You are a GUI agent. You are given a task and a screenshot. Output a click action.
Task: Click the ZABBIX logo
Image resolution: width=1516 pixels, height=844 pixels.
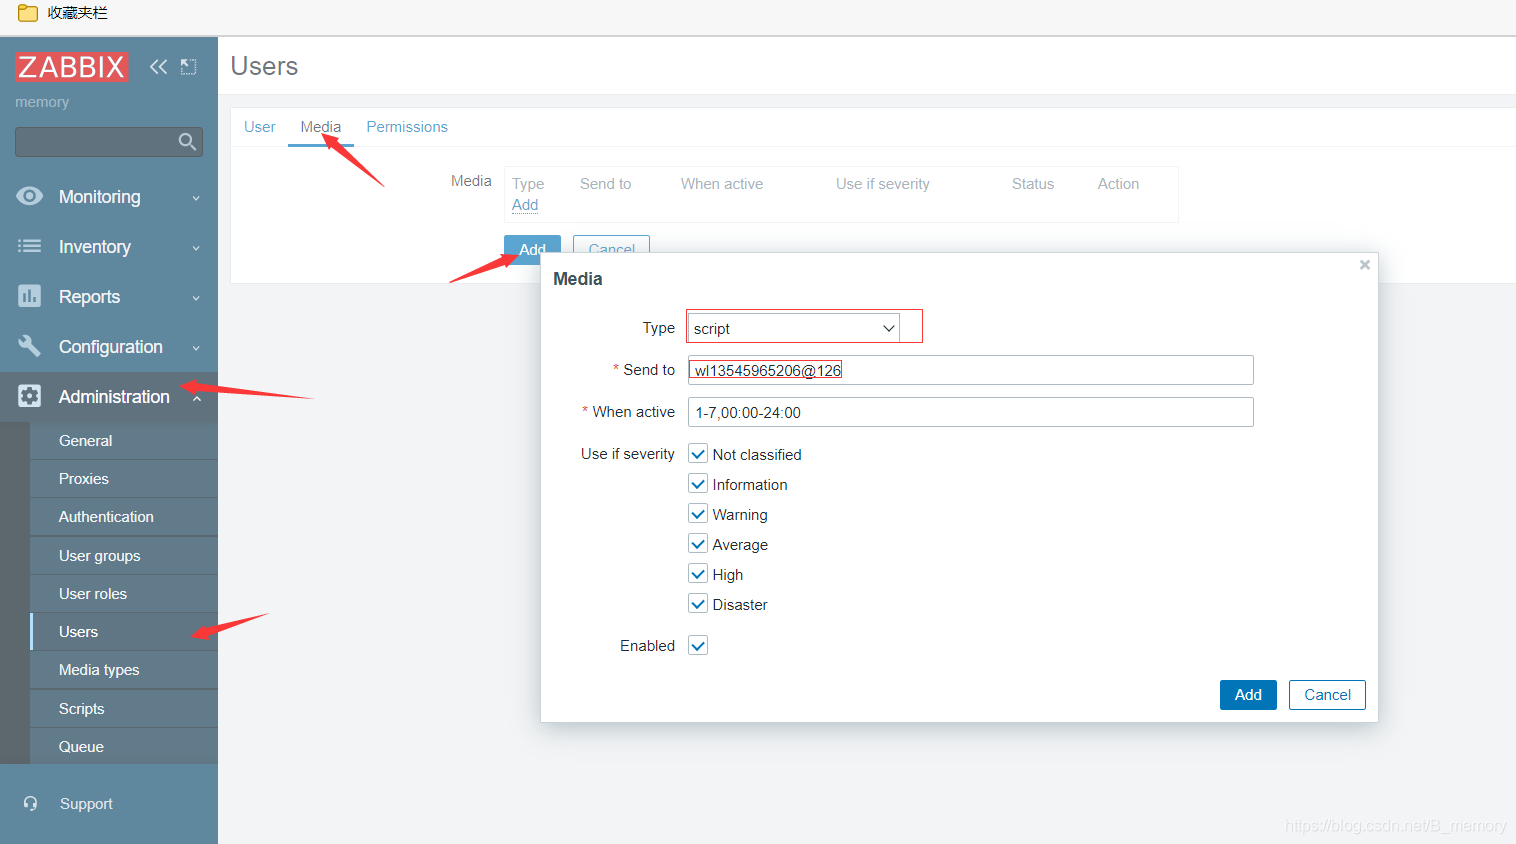point(72,67)
